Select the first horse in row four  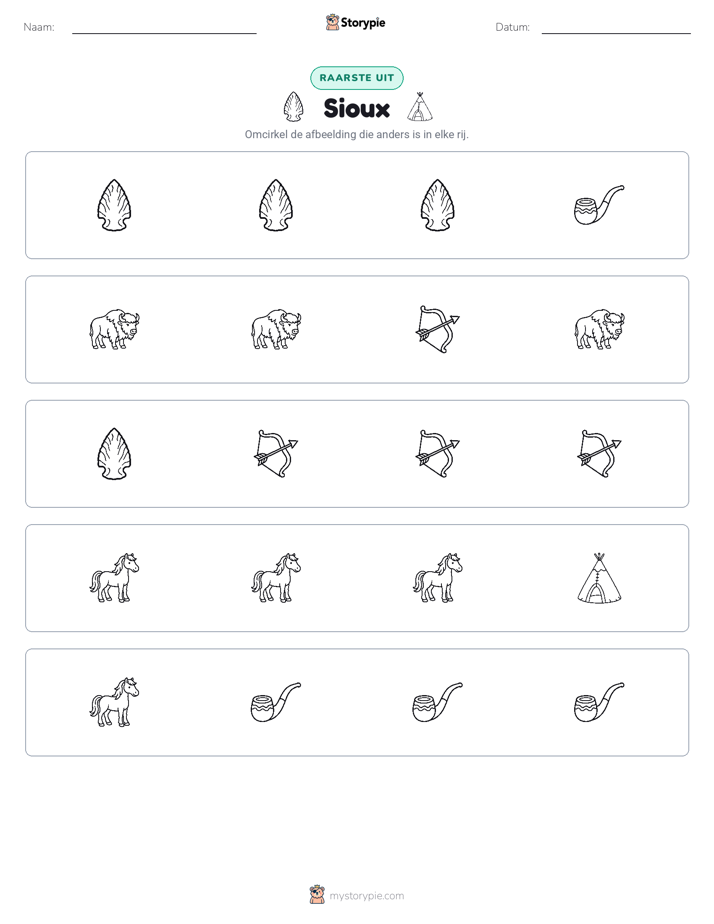click(114, 578)
